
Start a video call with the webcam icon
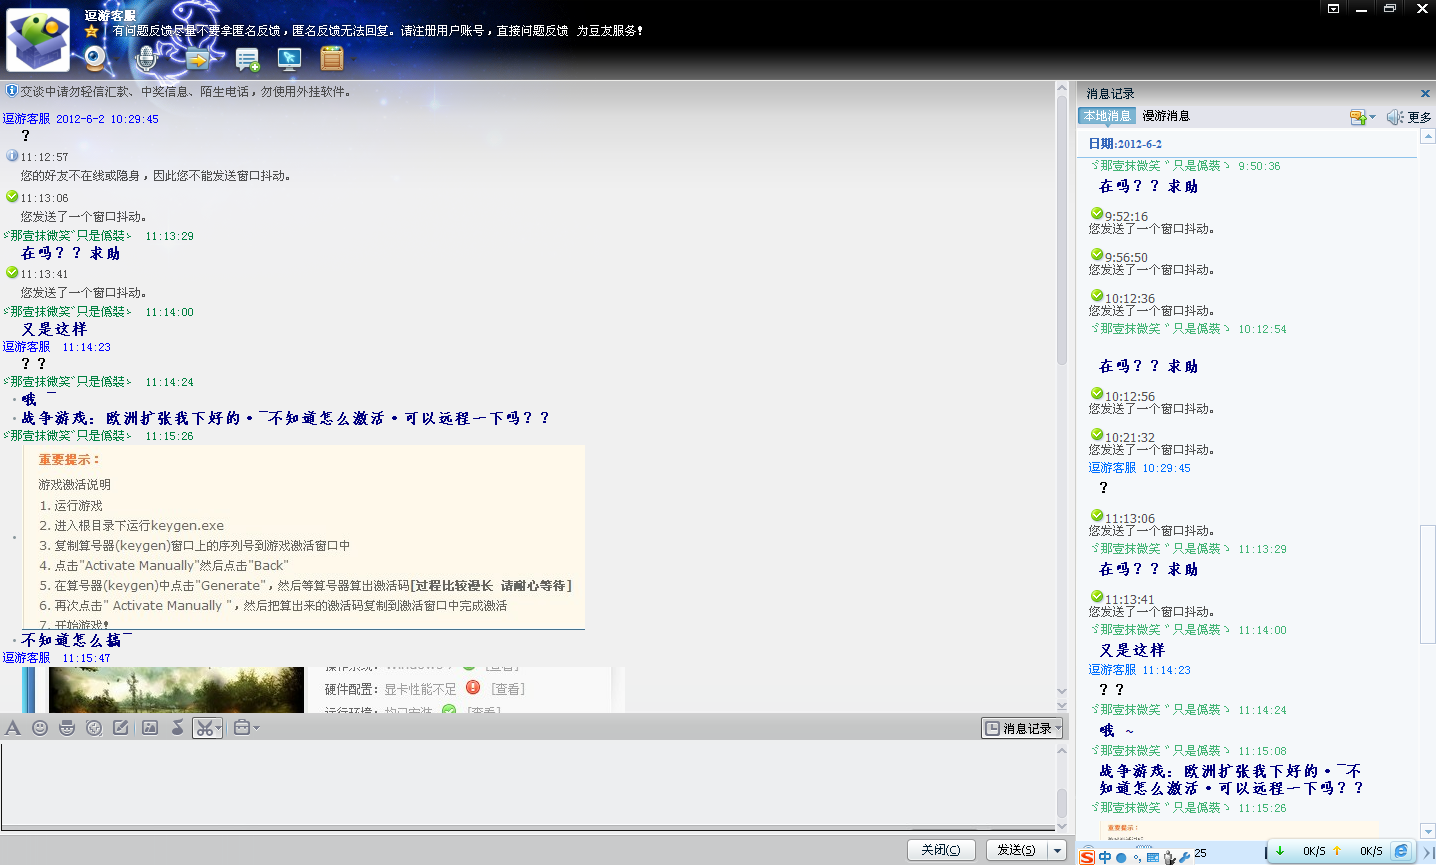click(x=95, y=59)
